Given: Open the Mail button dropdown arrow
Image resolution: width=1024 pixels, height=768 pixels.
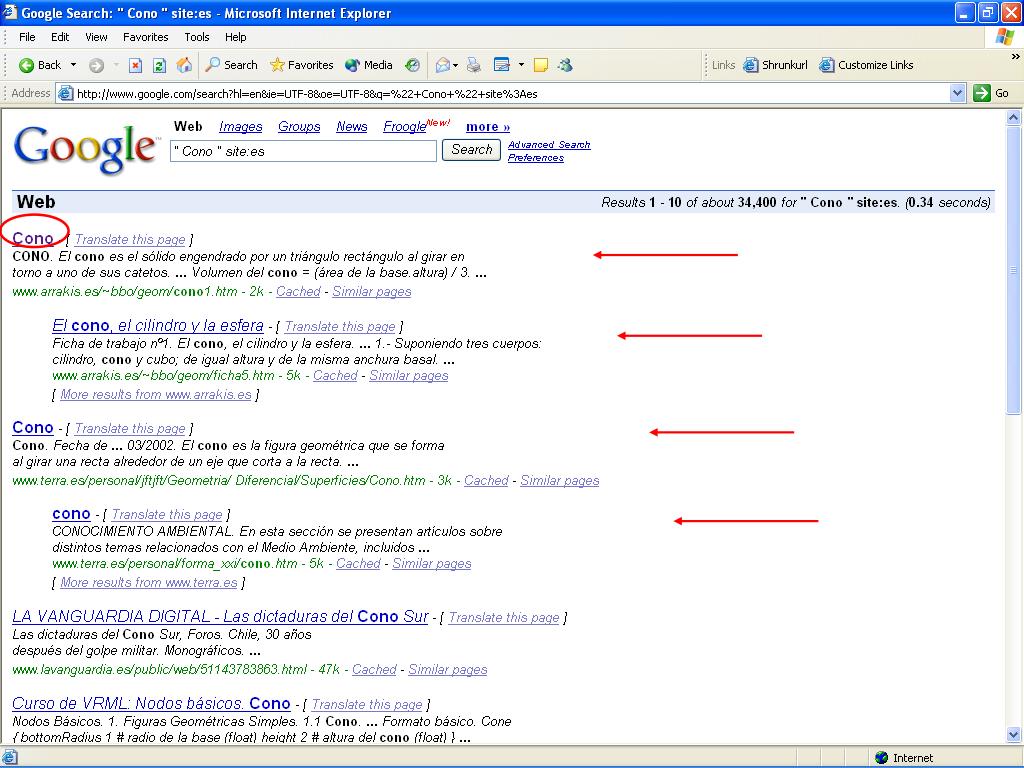Looking at the screenshot, I should point(455,65).
